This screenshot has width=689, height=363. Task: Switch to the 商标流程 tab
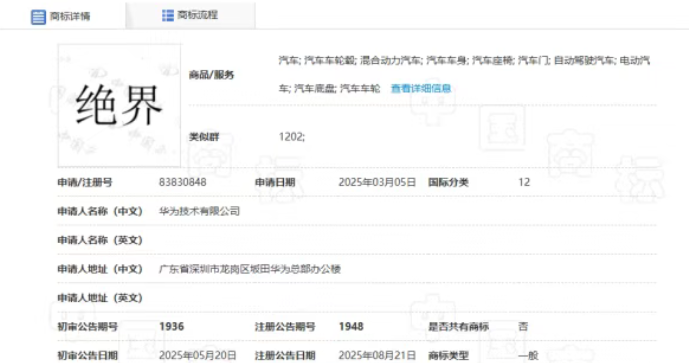[190, 15]
